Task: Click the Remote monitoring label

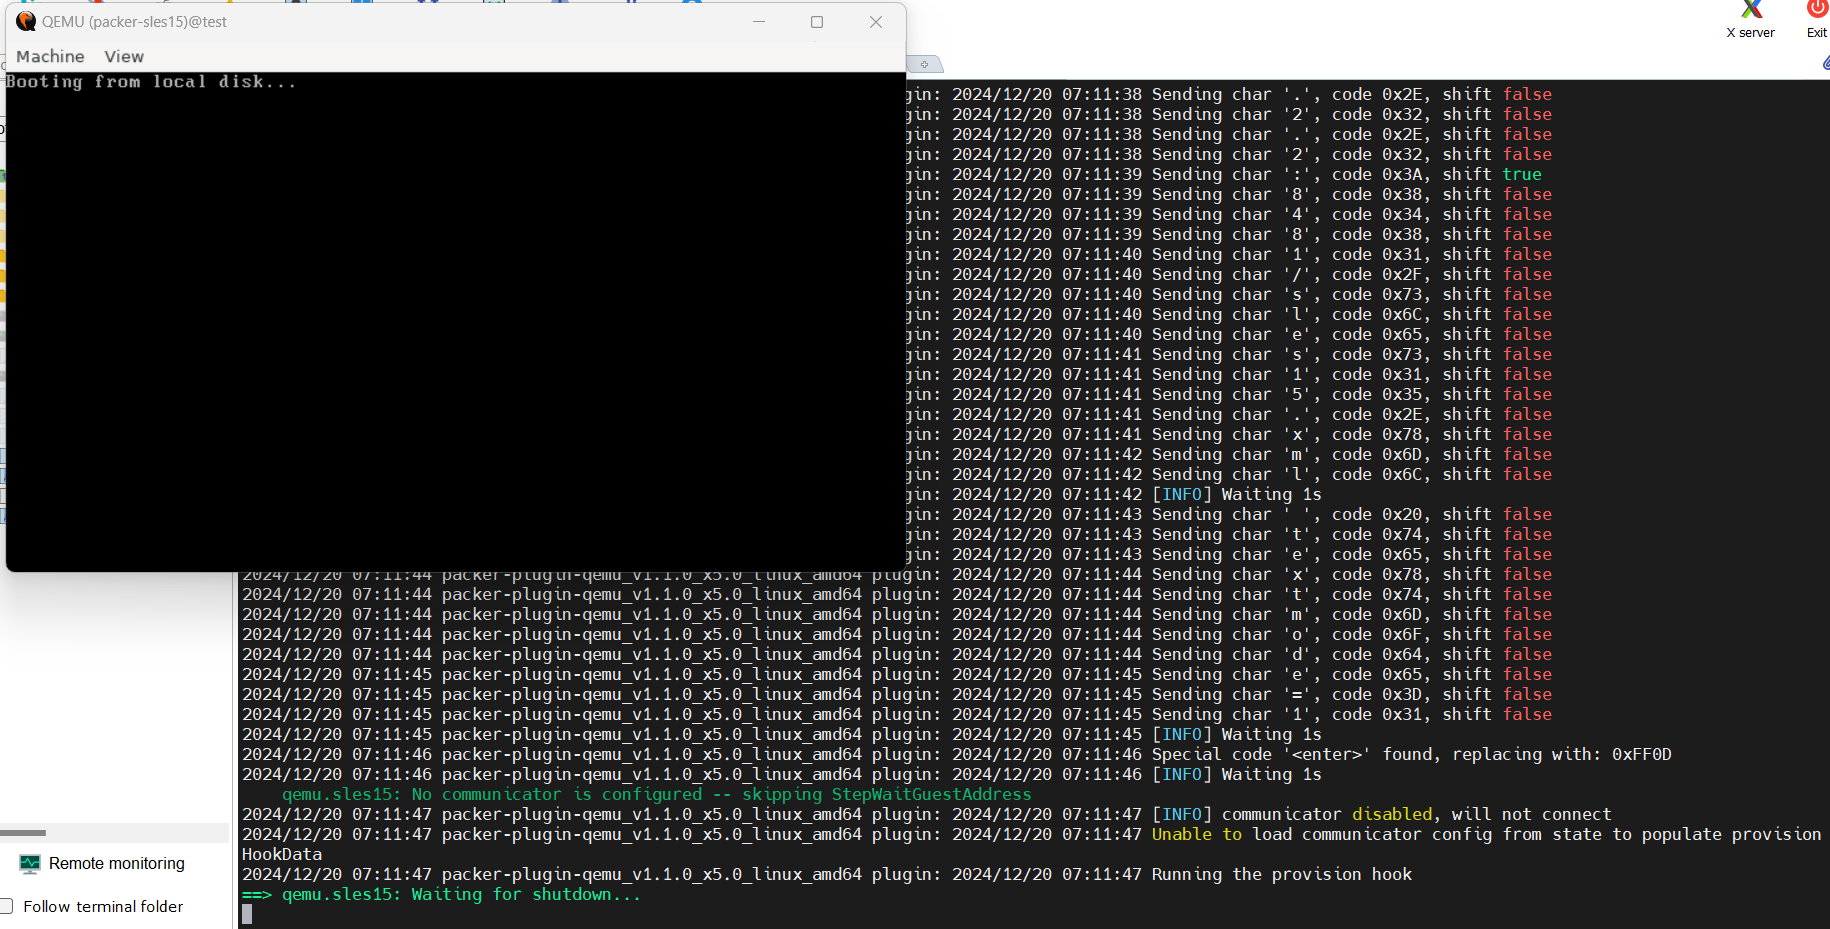Action: [117, 864]
